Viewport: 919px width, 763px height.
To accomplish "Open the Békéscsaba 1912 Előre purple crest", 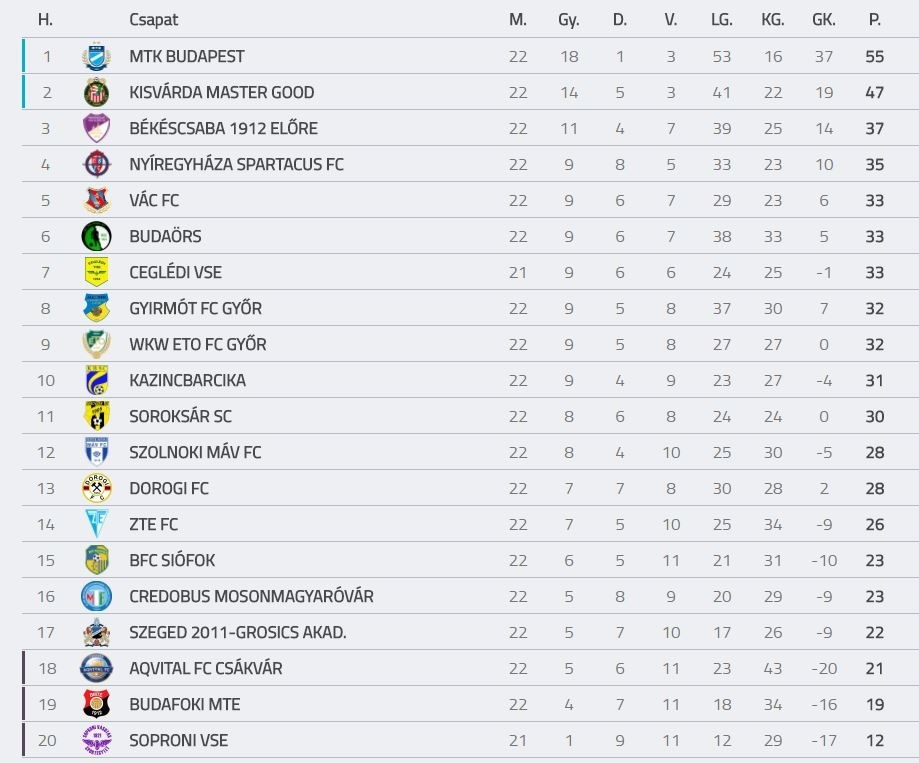I will (x=96, y=128).
